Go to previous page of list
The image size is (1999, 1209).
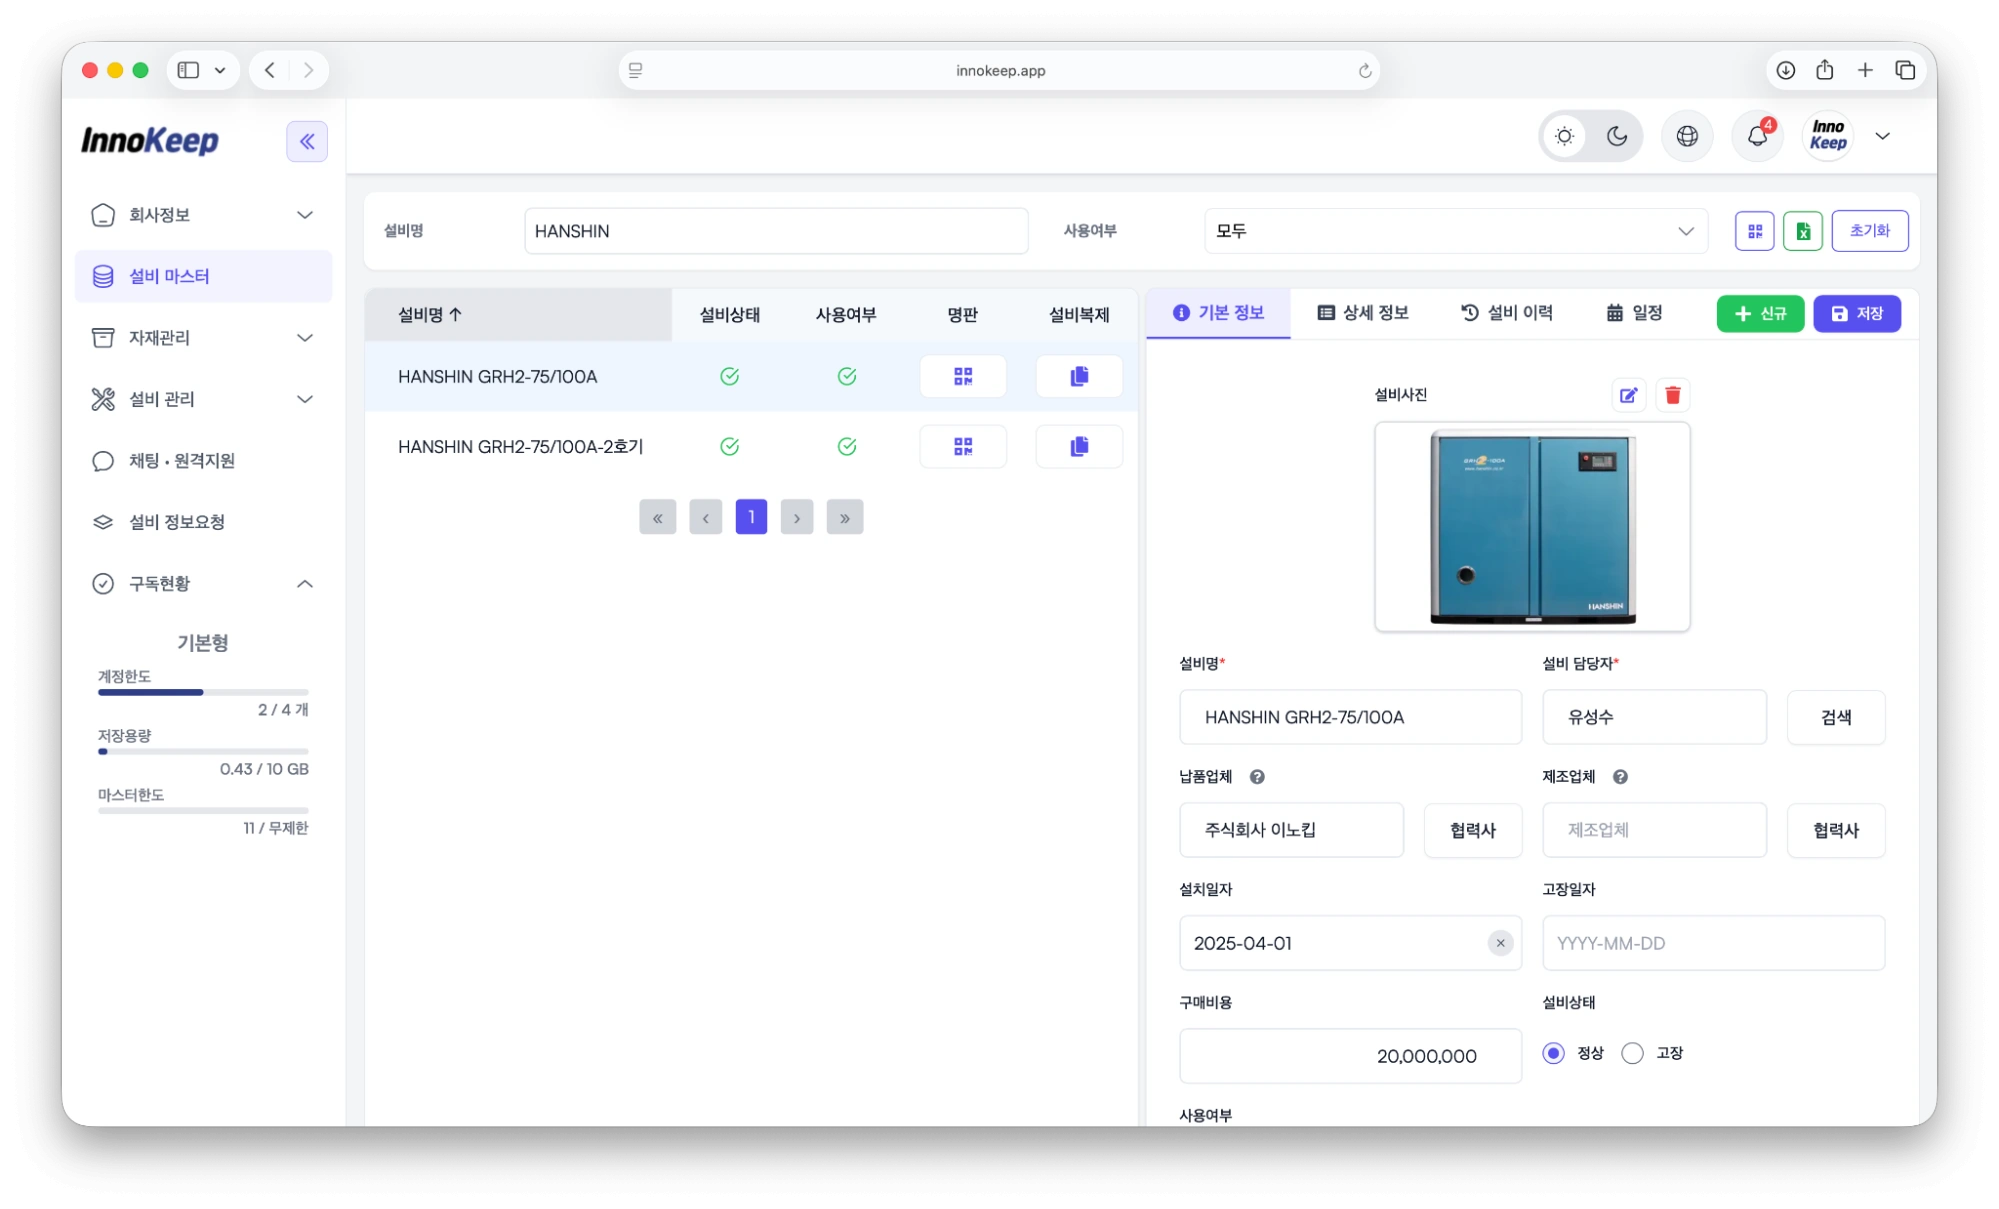tap(705, 517)
